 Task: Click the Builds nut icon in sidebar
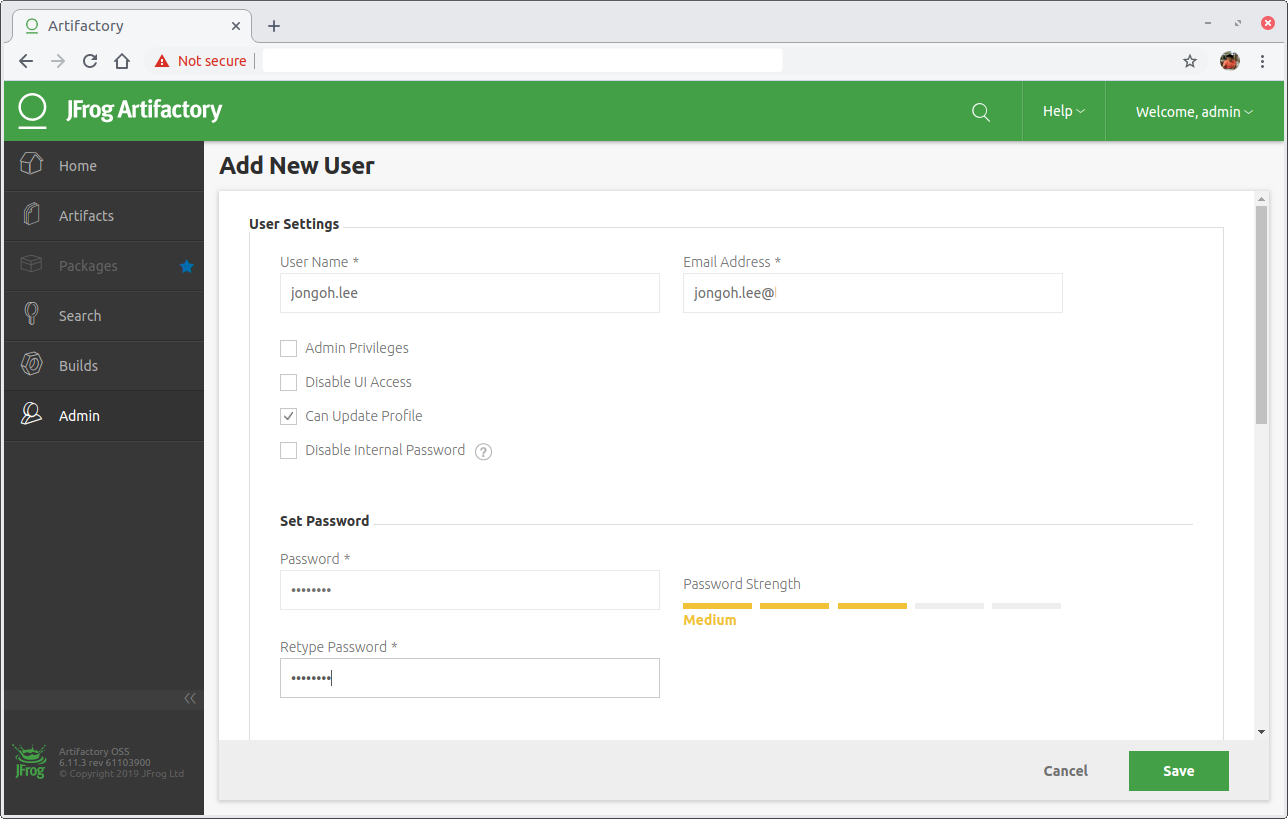tap(32, 365)
